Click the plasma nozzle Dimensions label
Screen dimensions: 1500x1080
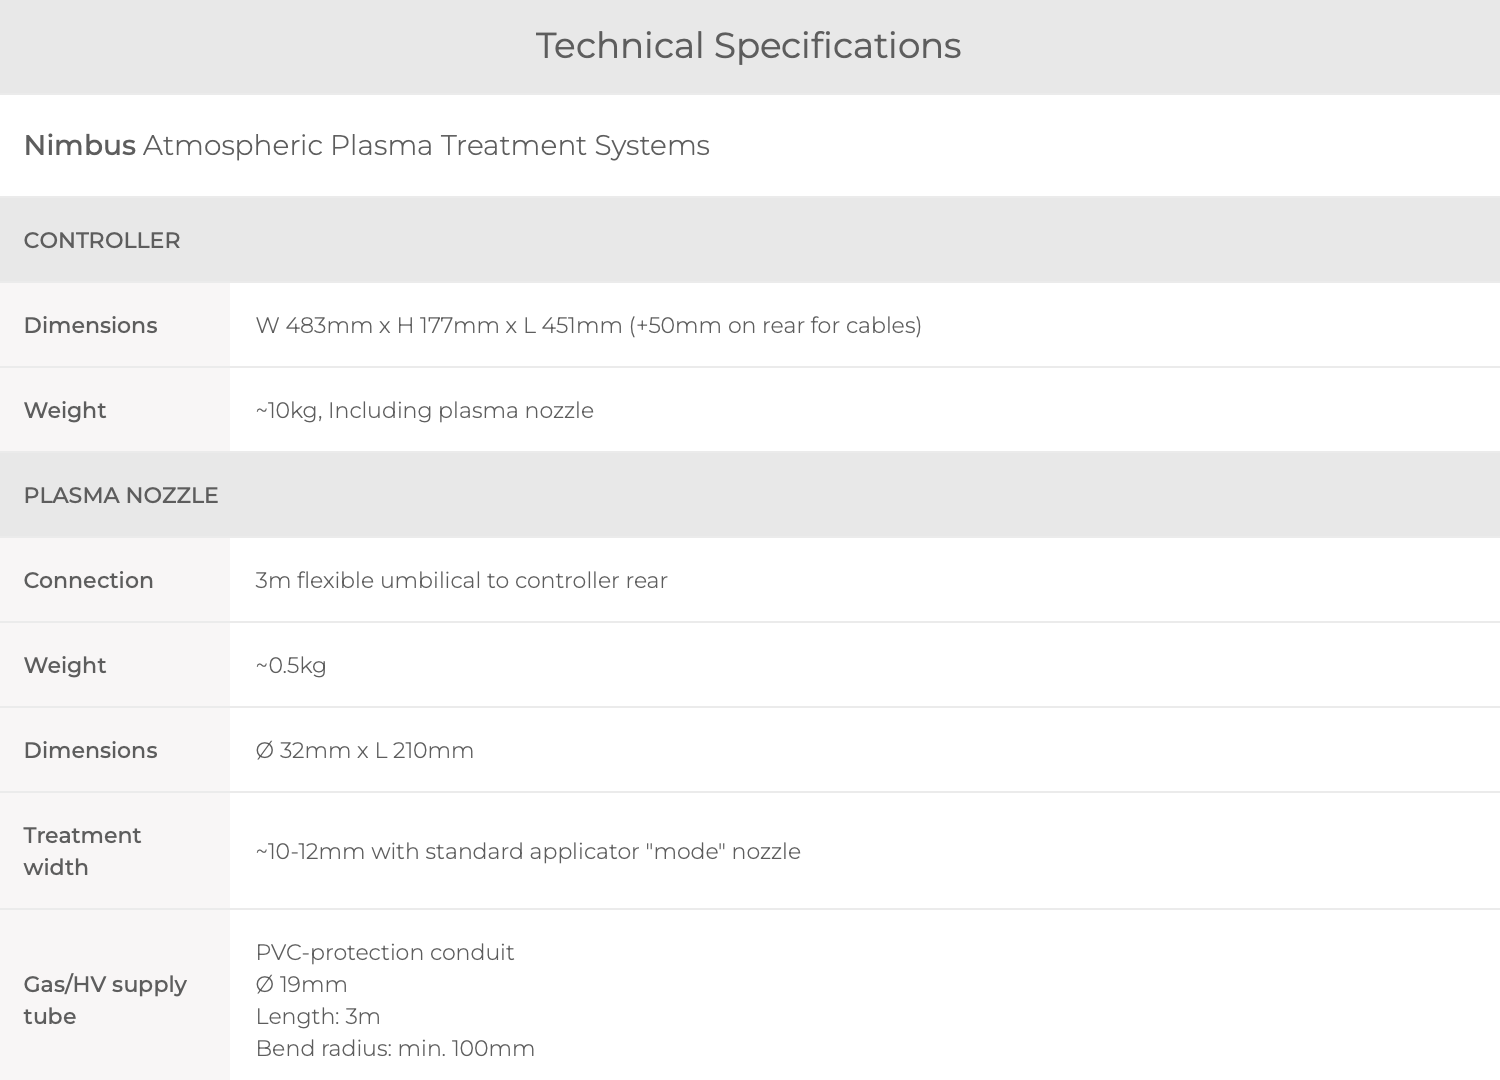click(91, 751)
